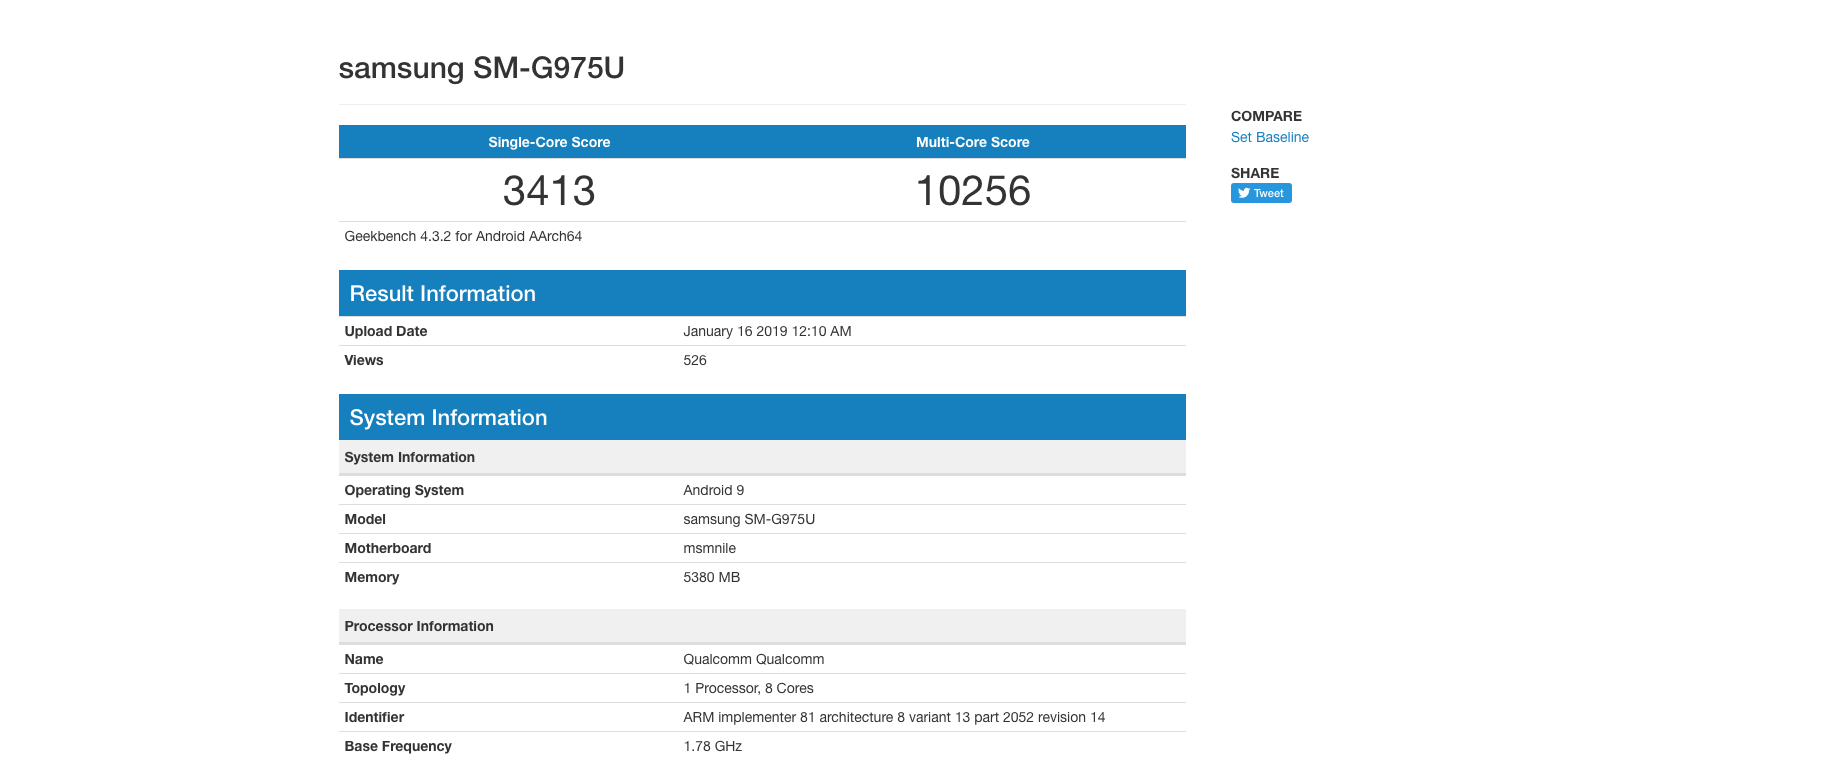1832x776 pixels.
Task: Select the 5380 MB memory value
Action: (711, 577)
